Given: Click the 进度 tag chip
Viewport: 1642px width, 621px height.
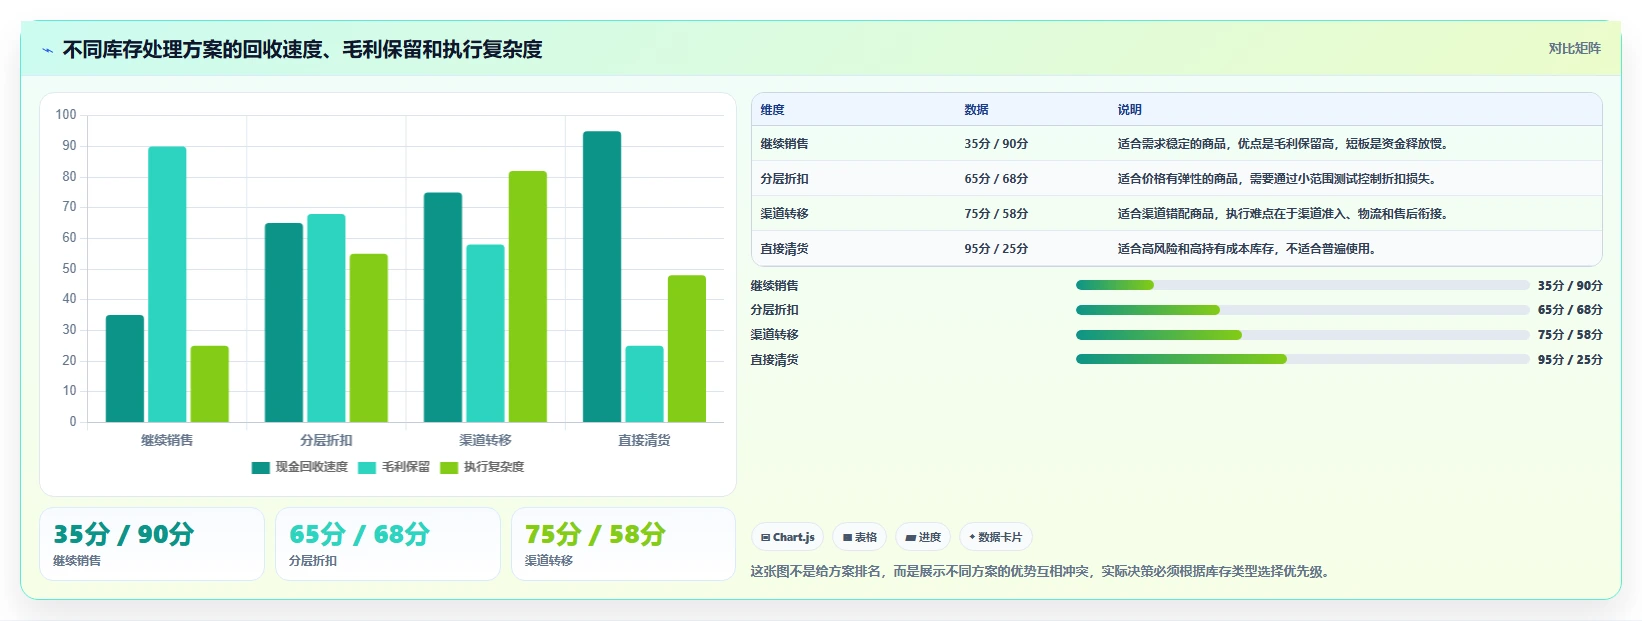Looking at the screenshot, I should (x=923, y=537).
